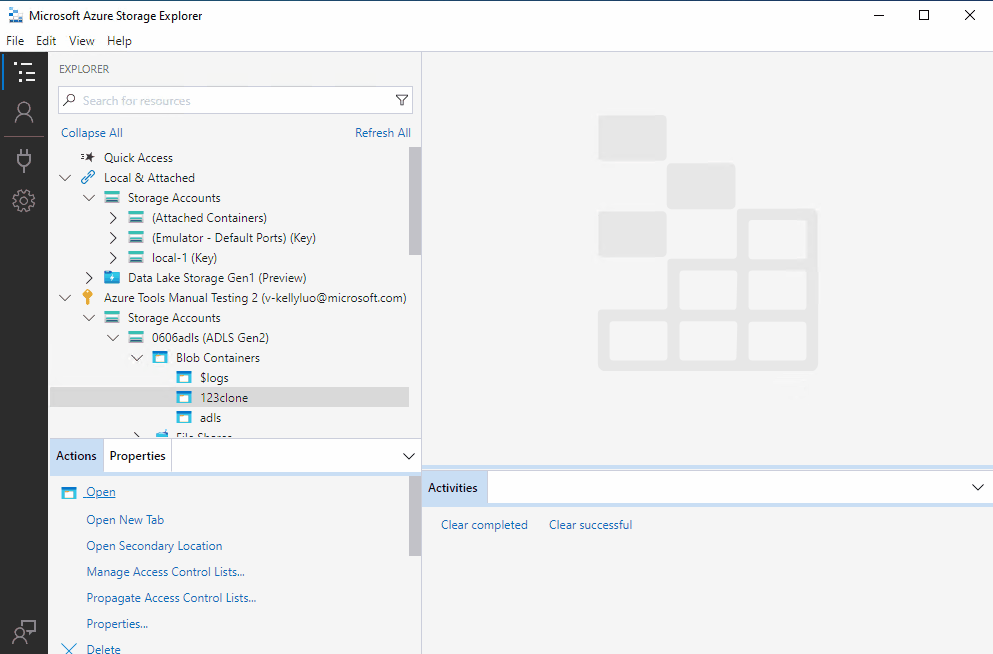Collapse the Activities panel chevron
This screenshot has height=654, width=993.
pyautogui.click(x=977, y=487)
